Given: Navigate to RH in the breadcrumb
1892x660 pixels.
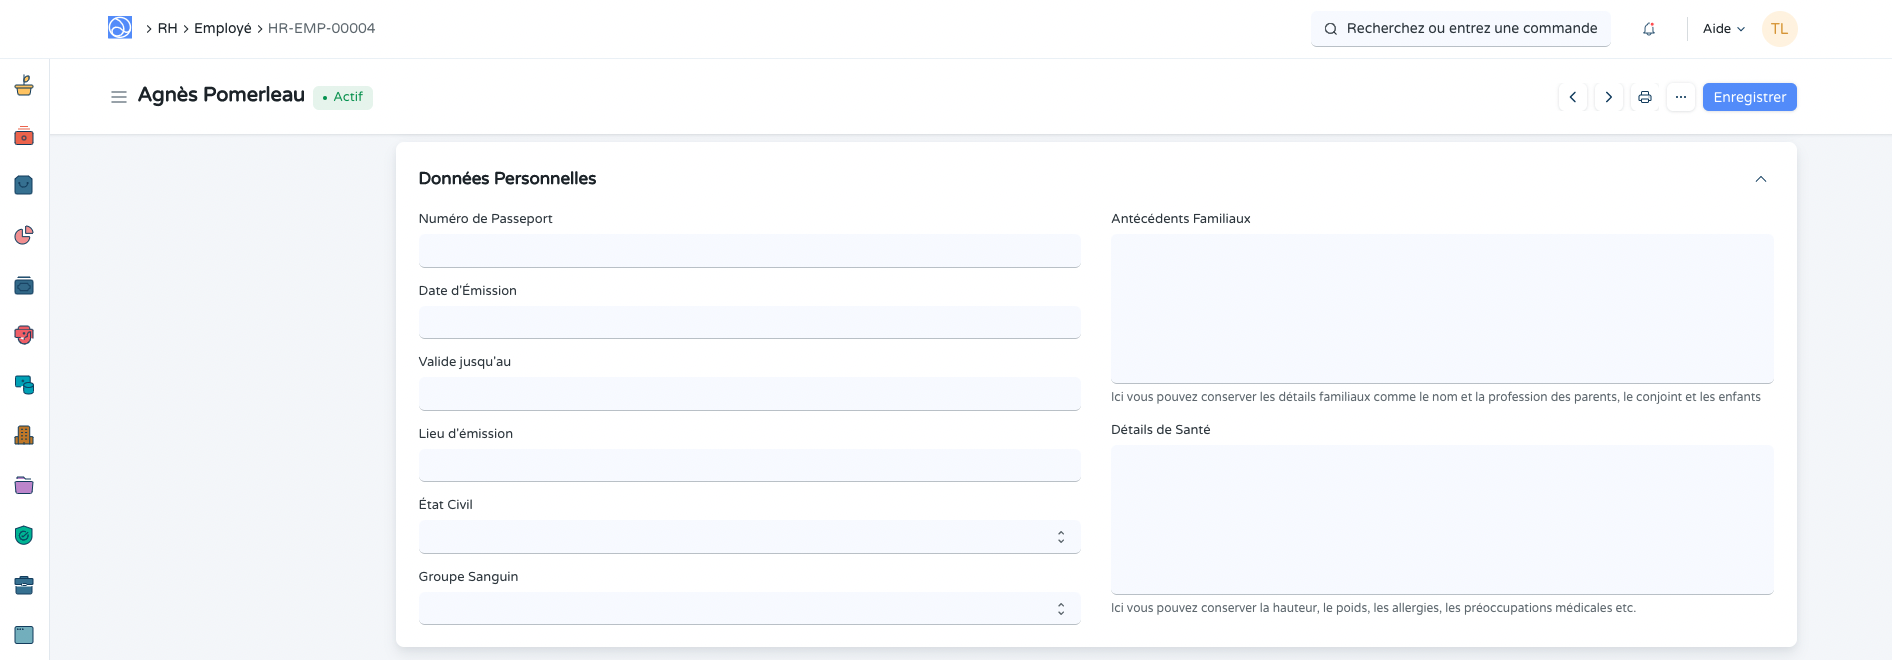Looking at the screenshot, I should click(x=167, y=28).
